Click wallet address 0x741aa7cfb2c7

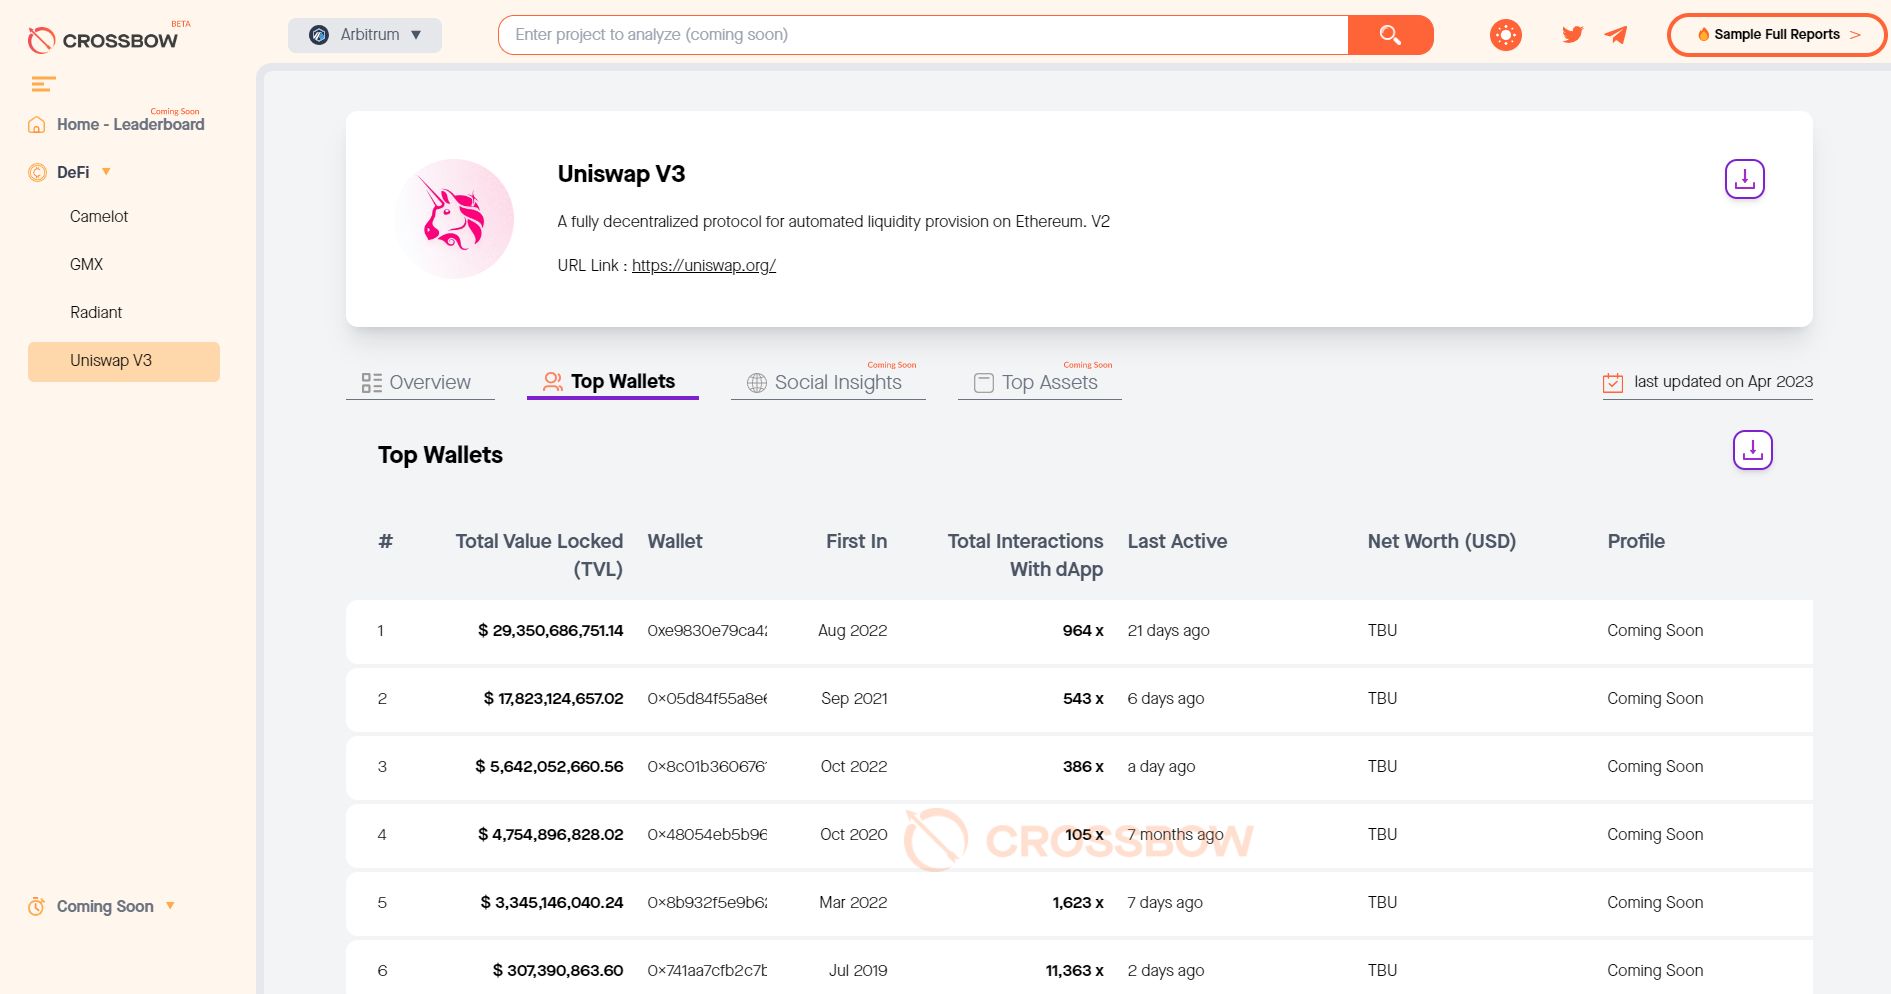[x=707, y=970]
